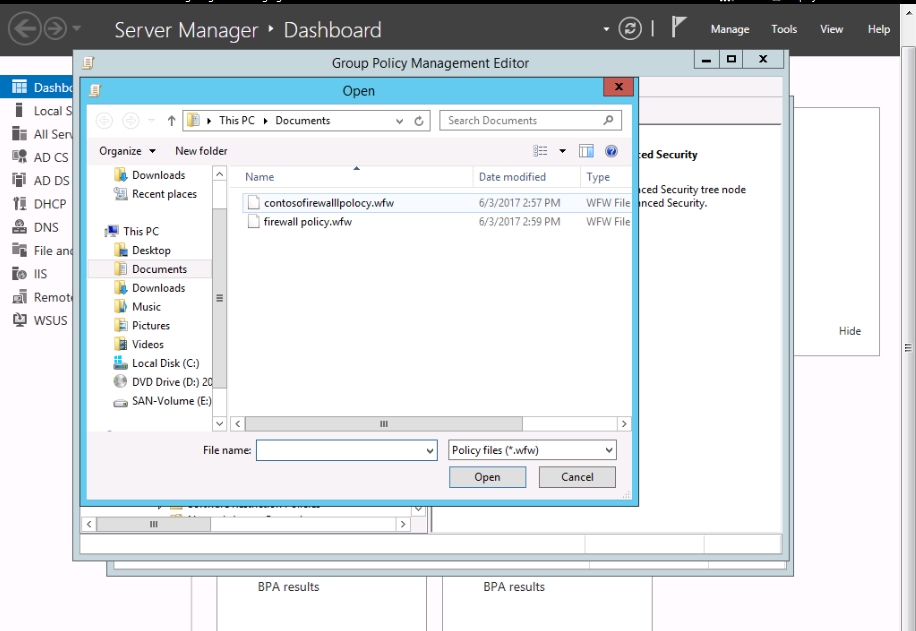Screen dimensions: 916x631
Task: Click the navigation pane scroll-up arrow
Action: point(219,174)
